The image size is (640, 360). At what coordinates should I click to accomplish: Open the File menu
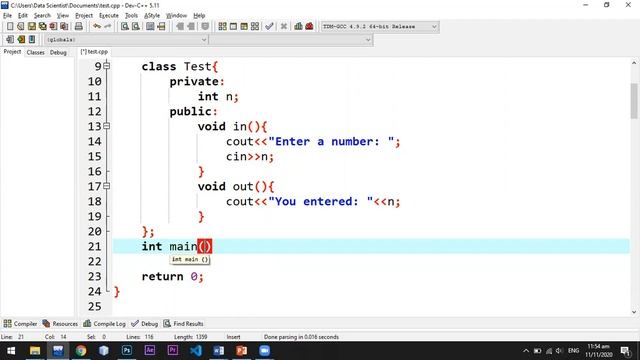click(x=7, y=16)
